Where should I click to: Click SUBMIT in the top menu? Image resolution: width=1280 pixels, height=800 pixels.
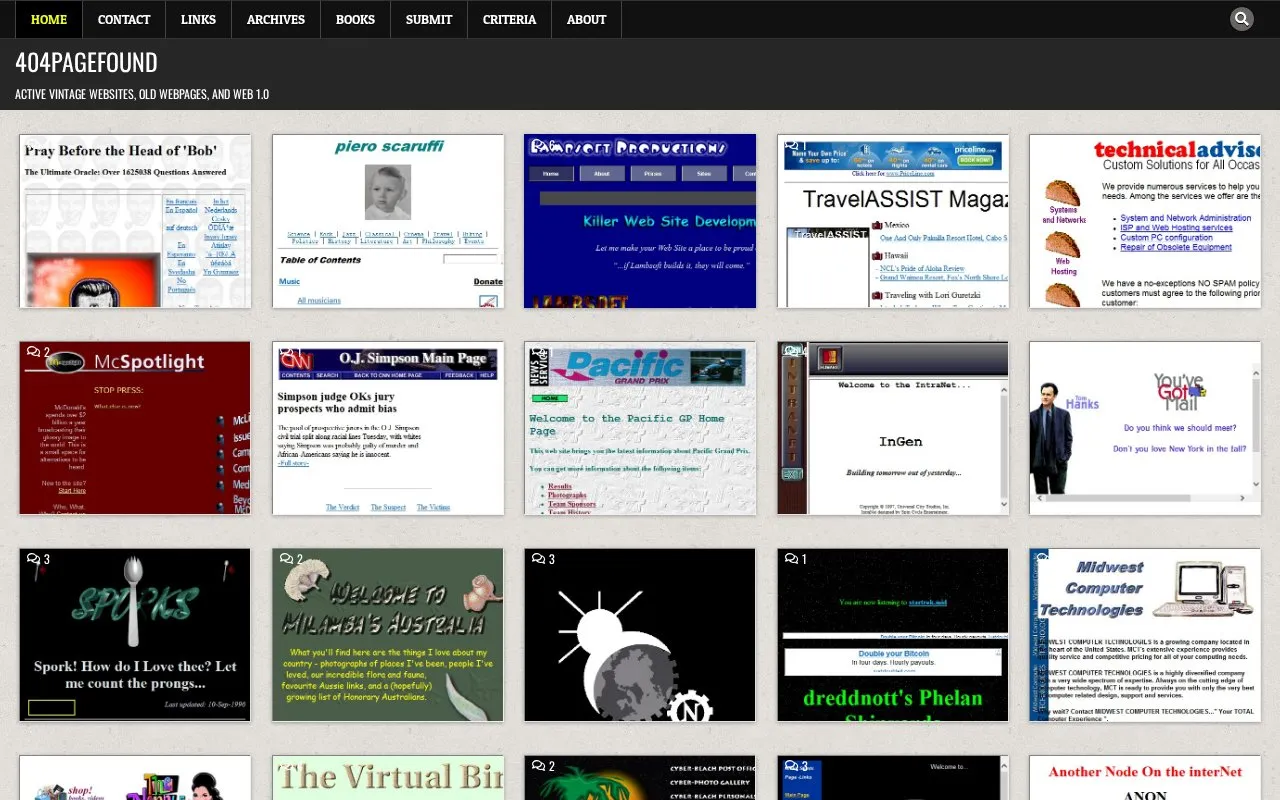coord(429,19)
